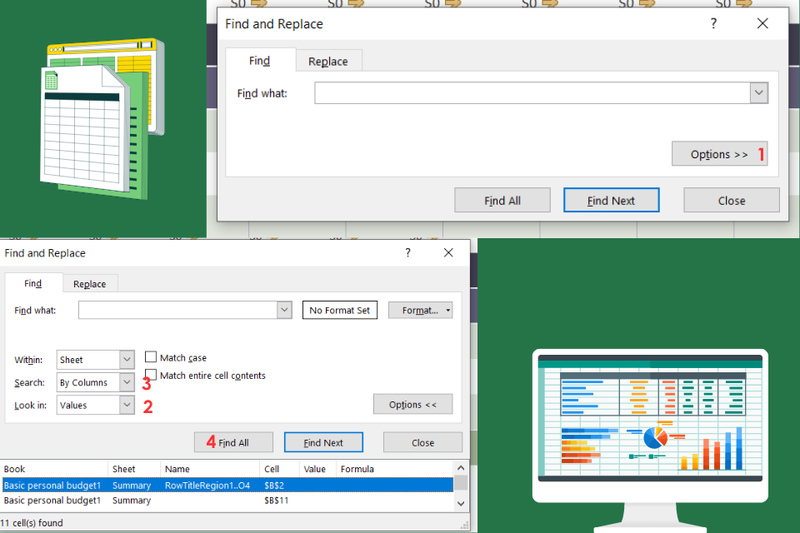The height and width of the screenshot is (533, 800).
Task: Click the resize grip beside 11 cell(s) found
Action: pos(464,524)
